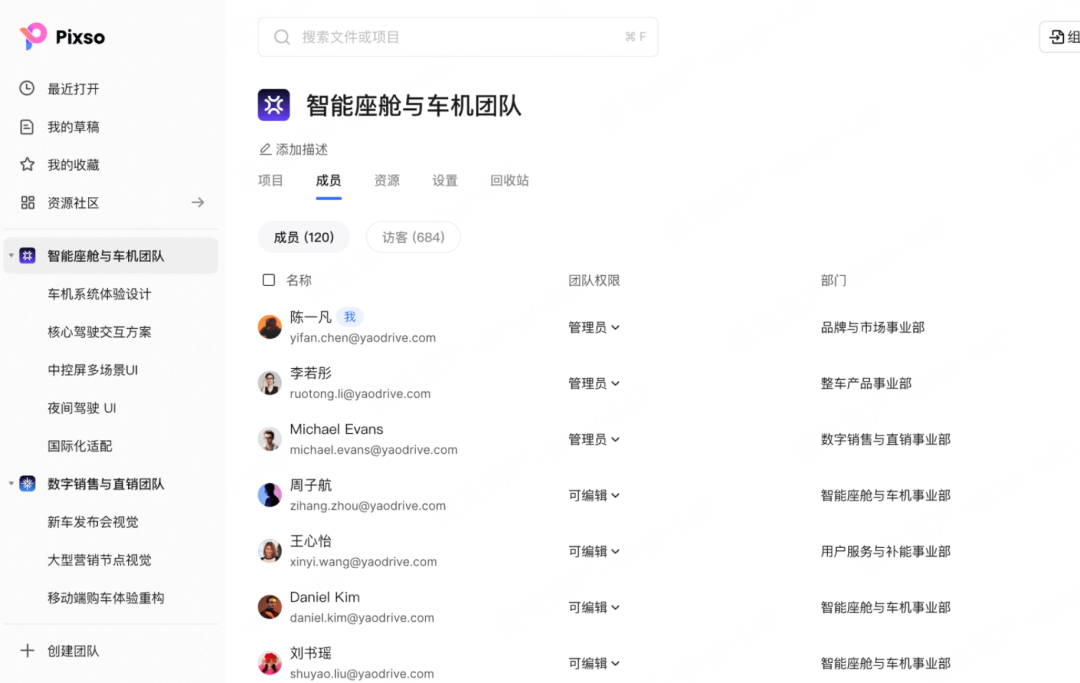Click 刘书瑶 avatar
Viewport: 1080px width, 683px height.
pyautogui.click(x=269, y=663)
